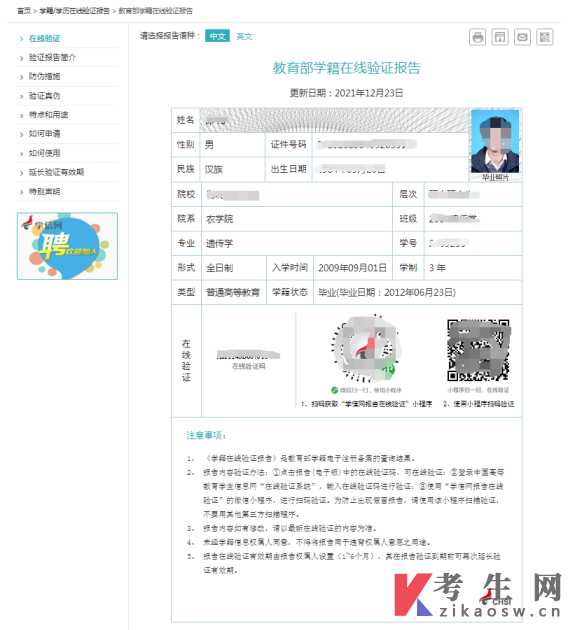The image size is (576, 630).
Task: Open 验证报告简介 sidebar item
Action: coord(52,57)
